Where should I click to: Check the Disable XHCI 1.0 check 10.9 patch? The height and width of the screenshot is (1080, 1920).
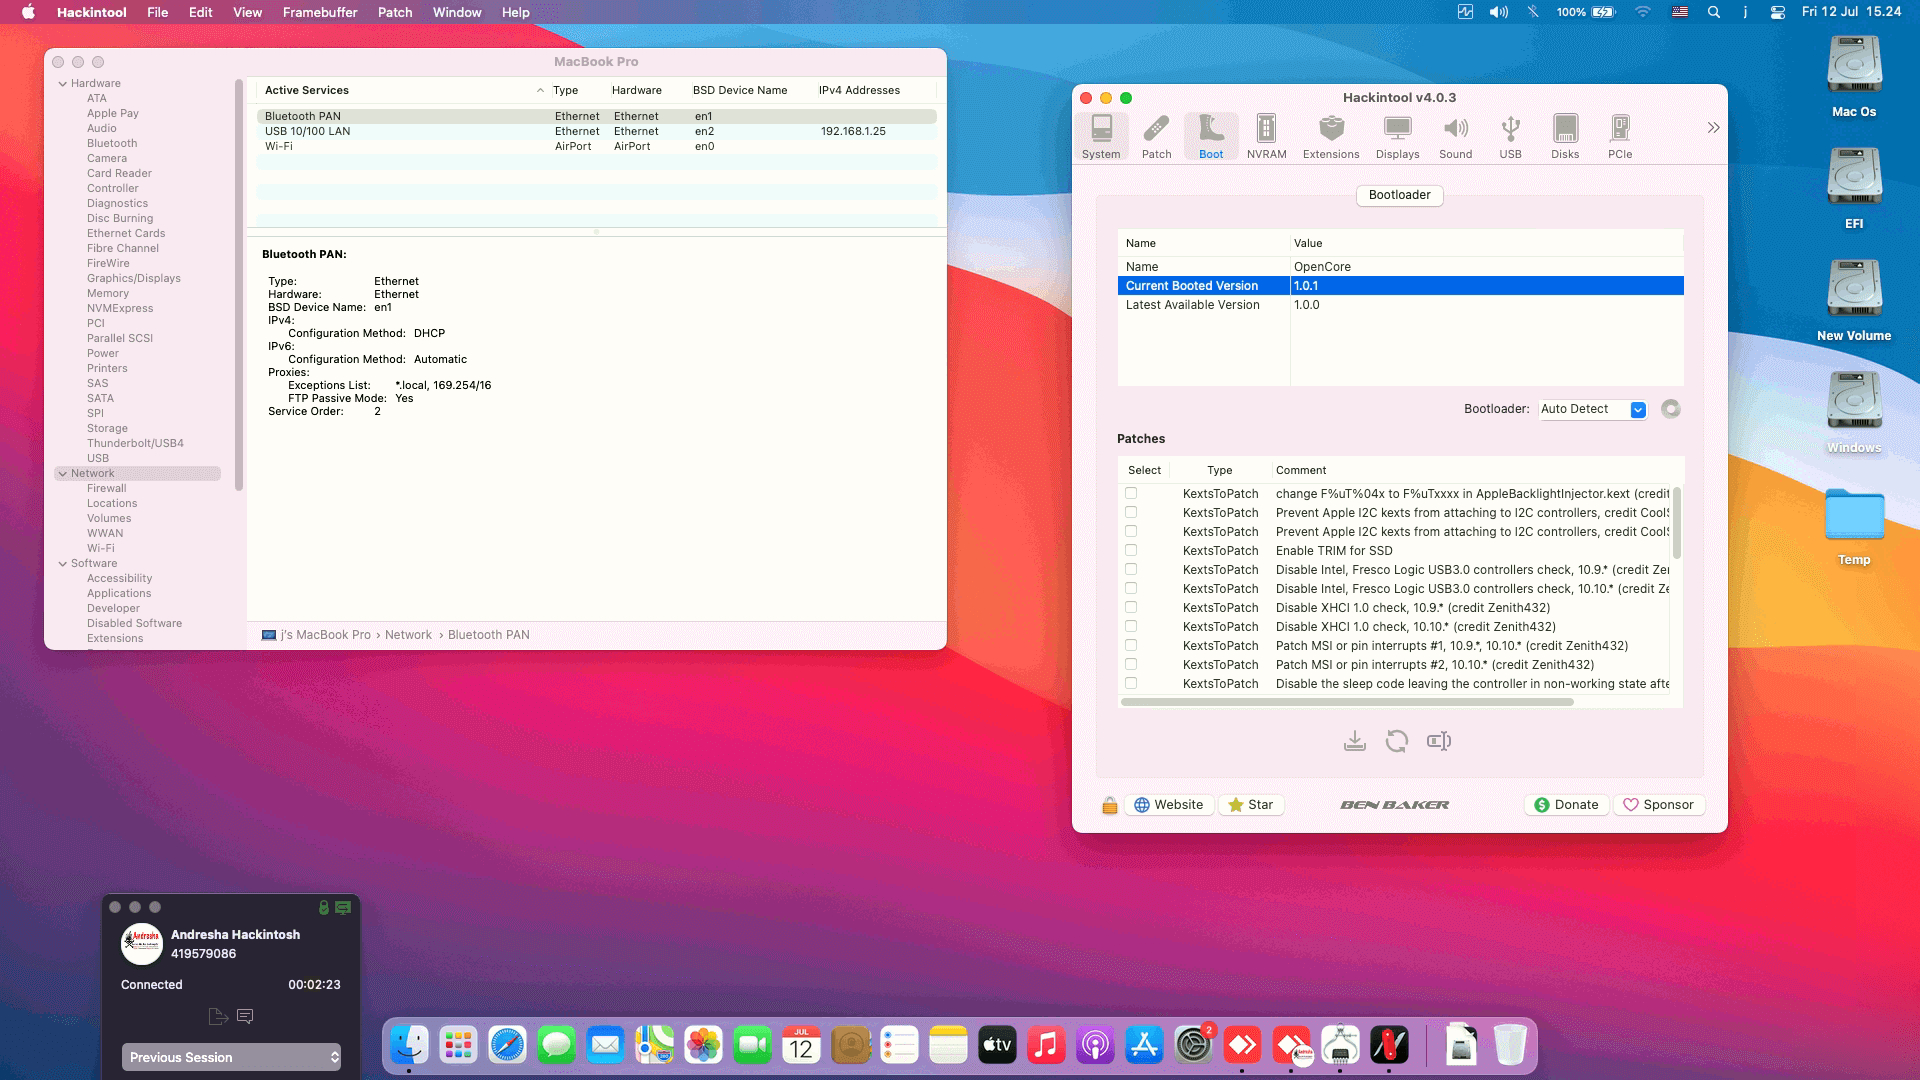click(x=1131, y=607)
